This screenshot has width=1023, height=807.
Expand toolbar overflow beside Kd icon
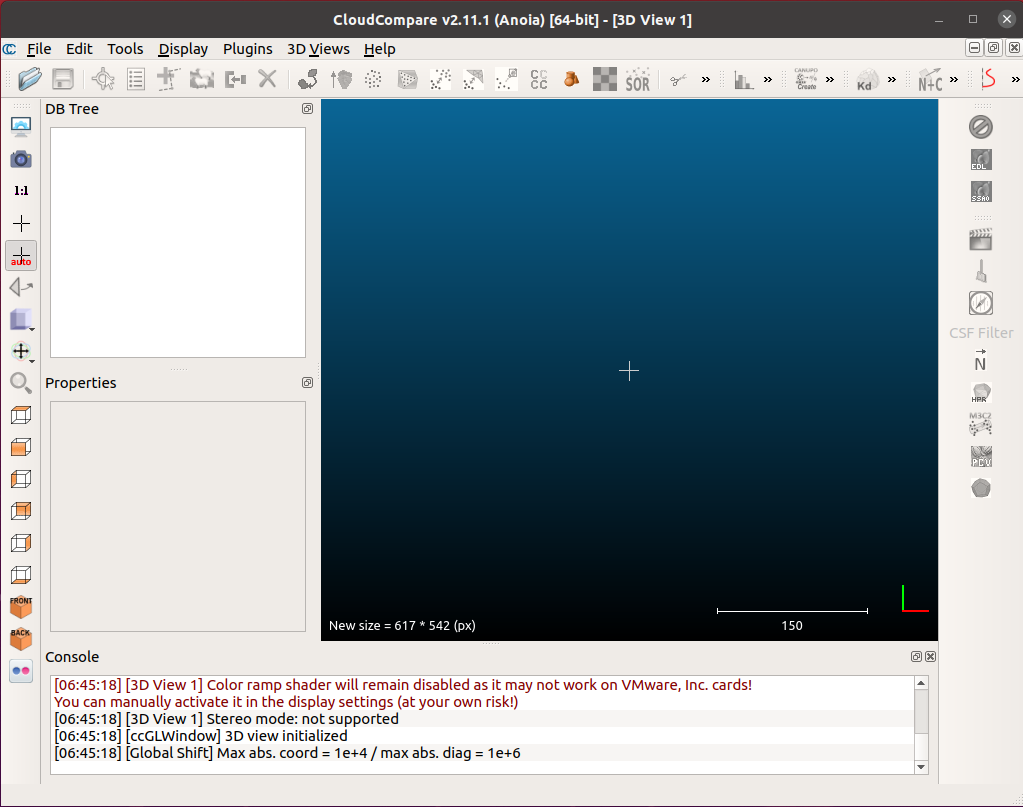(892, 80)
